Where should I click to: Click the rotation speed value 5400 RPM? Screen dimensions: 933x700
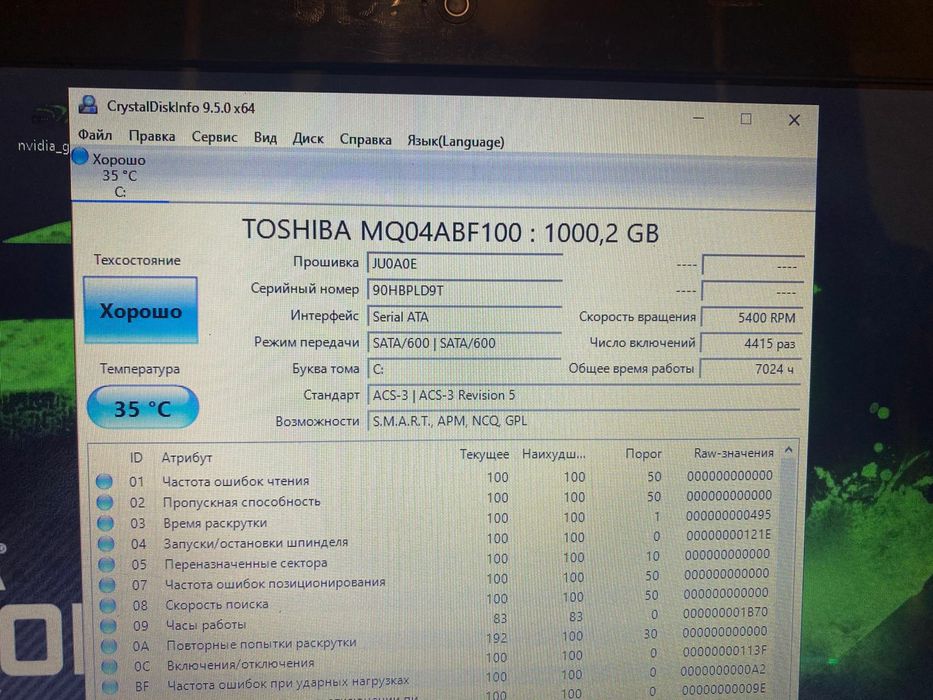click(752, 317)
